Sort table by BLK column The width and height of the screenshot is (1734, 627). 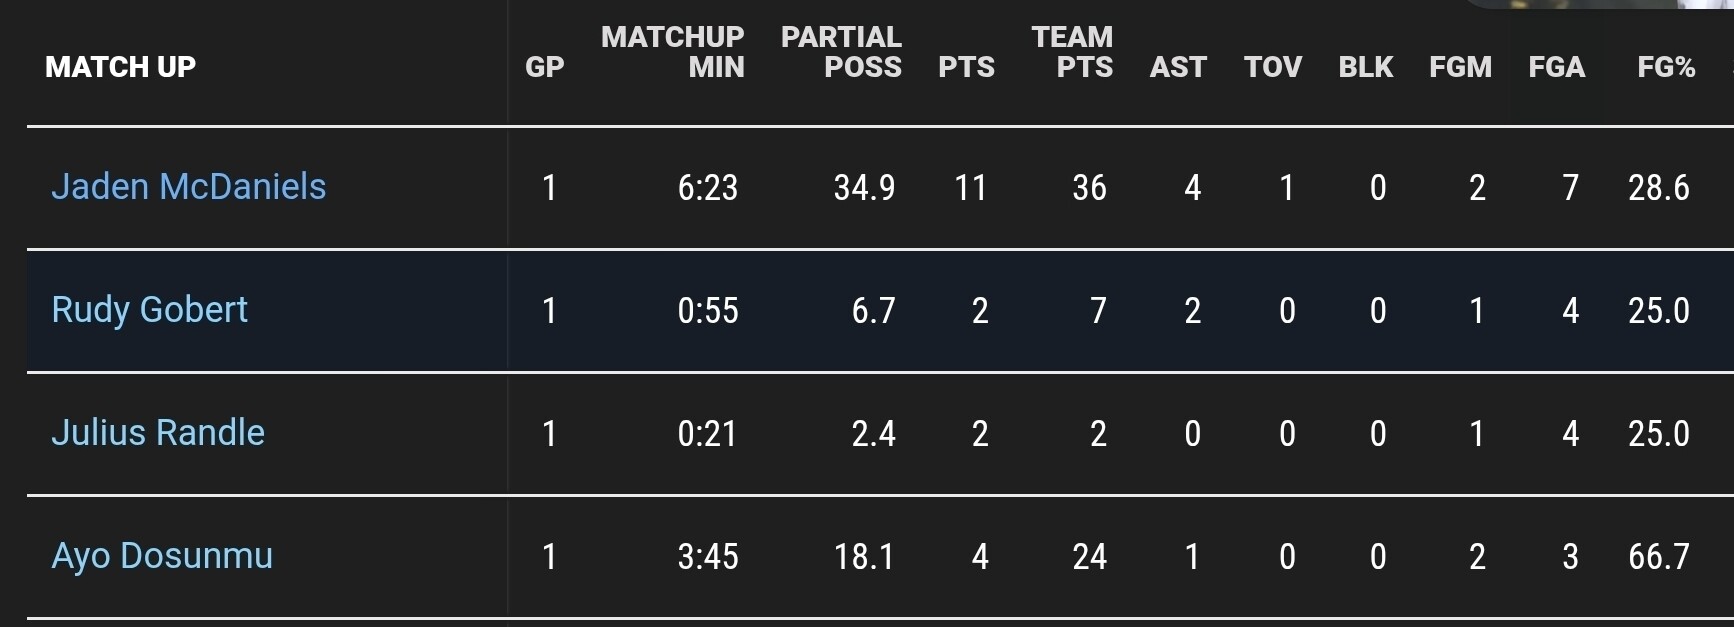click(1365, 67)
